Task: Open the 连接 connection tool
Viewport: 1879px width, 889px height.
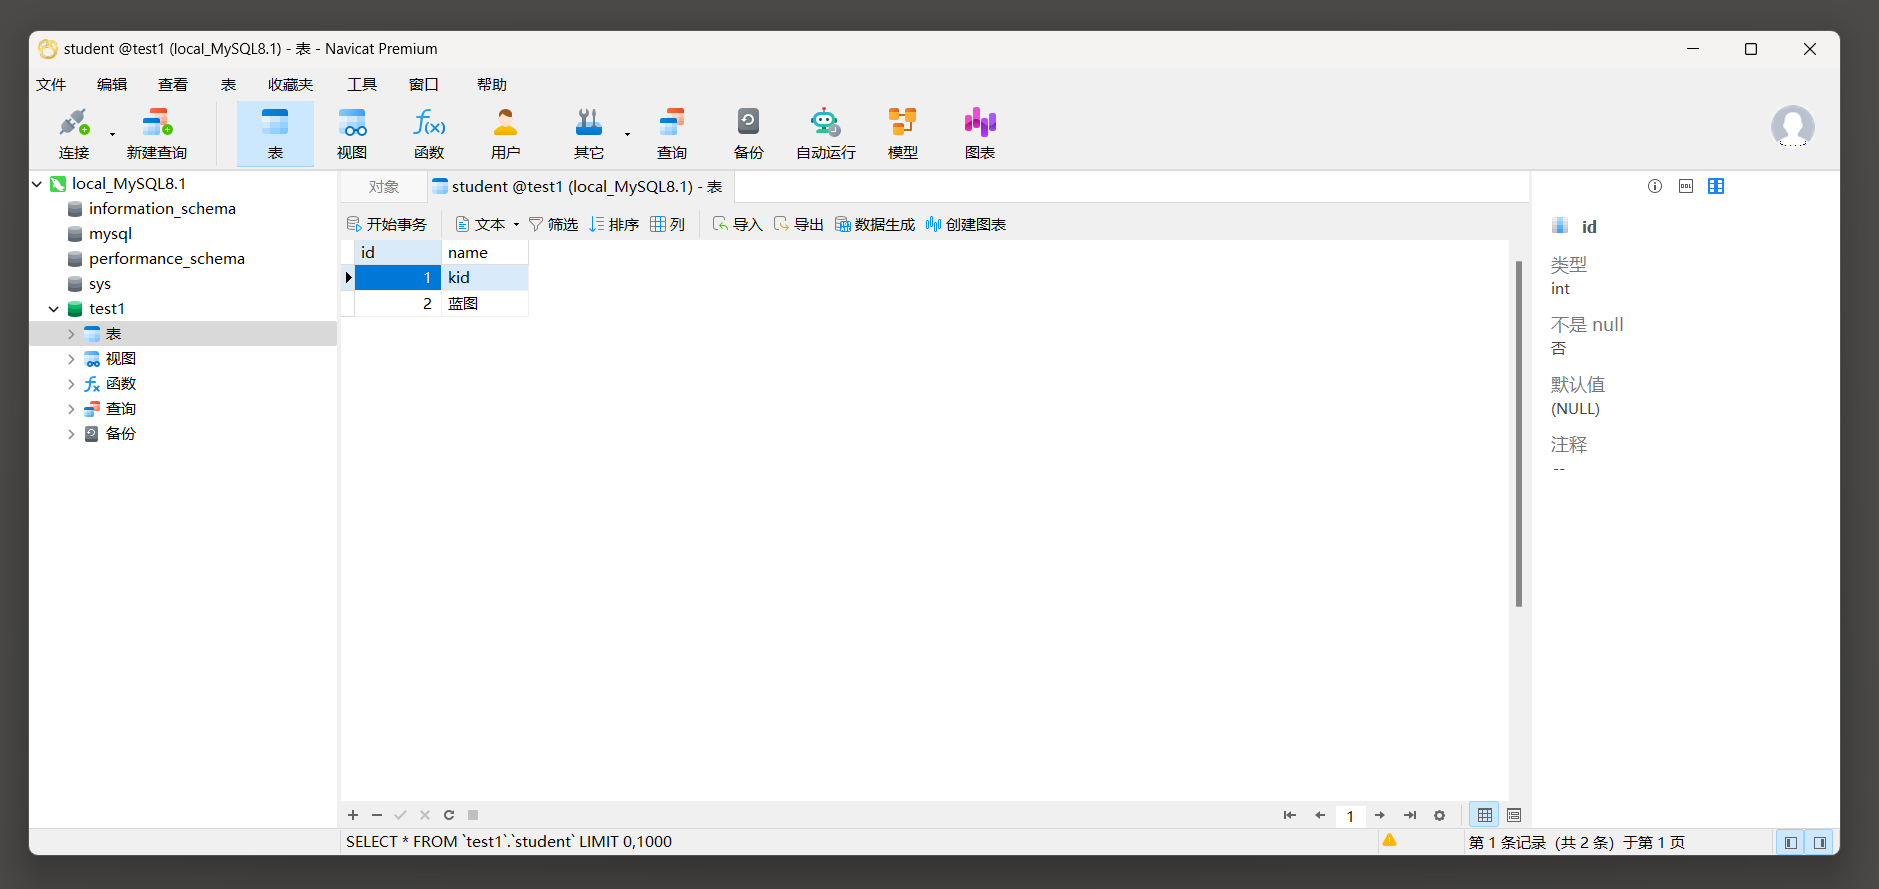Action: [x=74, y=134]
